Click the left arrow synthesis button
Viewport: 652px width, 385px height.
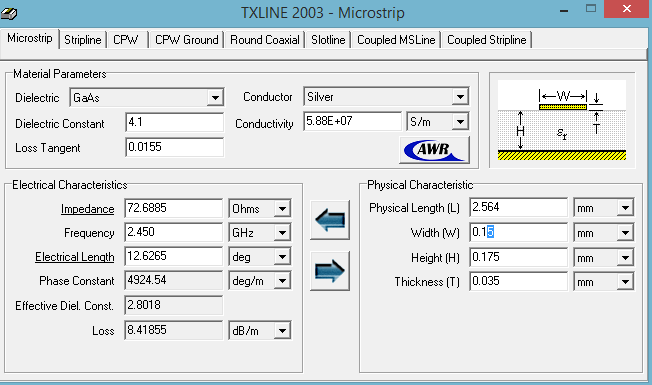coord(330,220)
